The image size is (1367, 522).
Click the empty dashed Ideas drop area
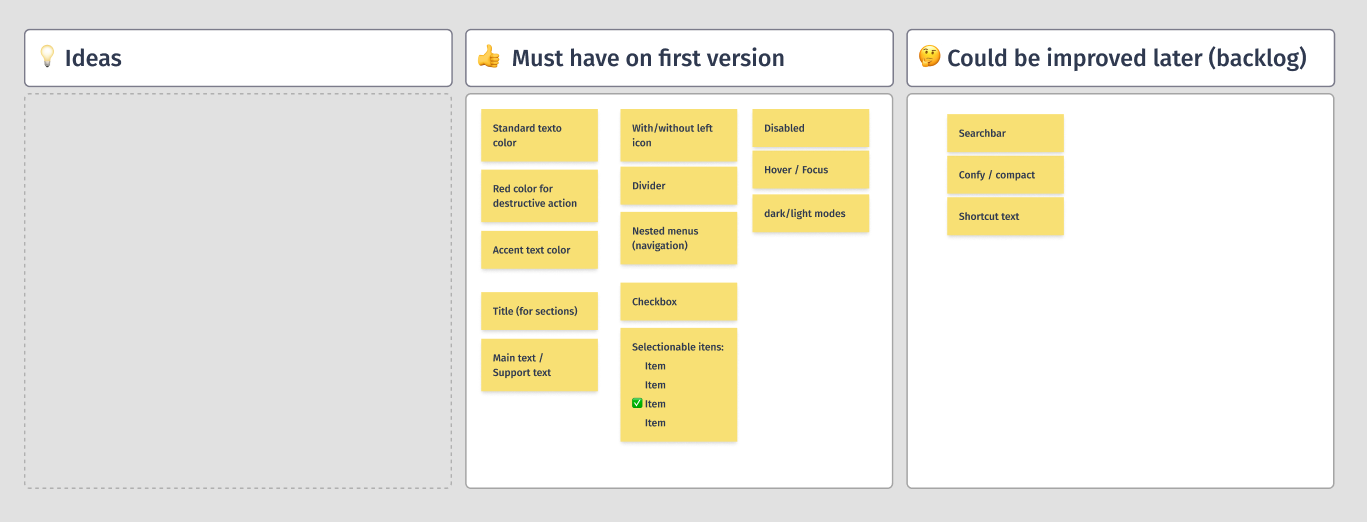tap(238, 290)
